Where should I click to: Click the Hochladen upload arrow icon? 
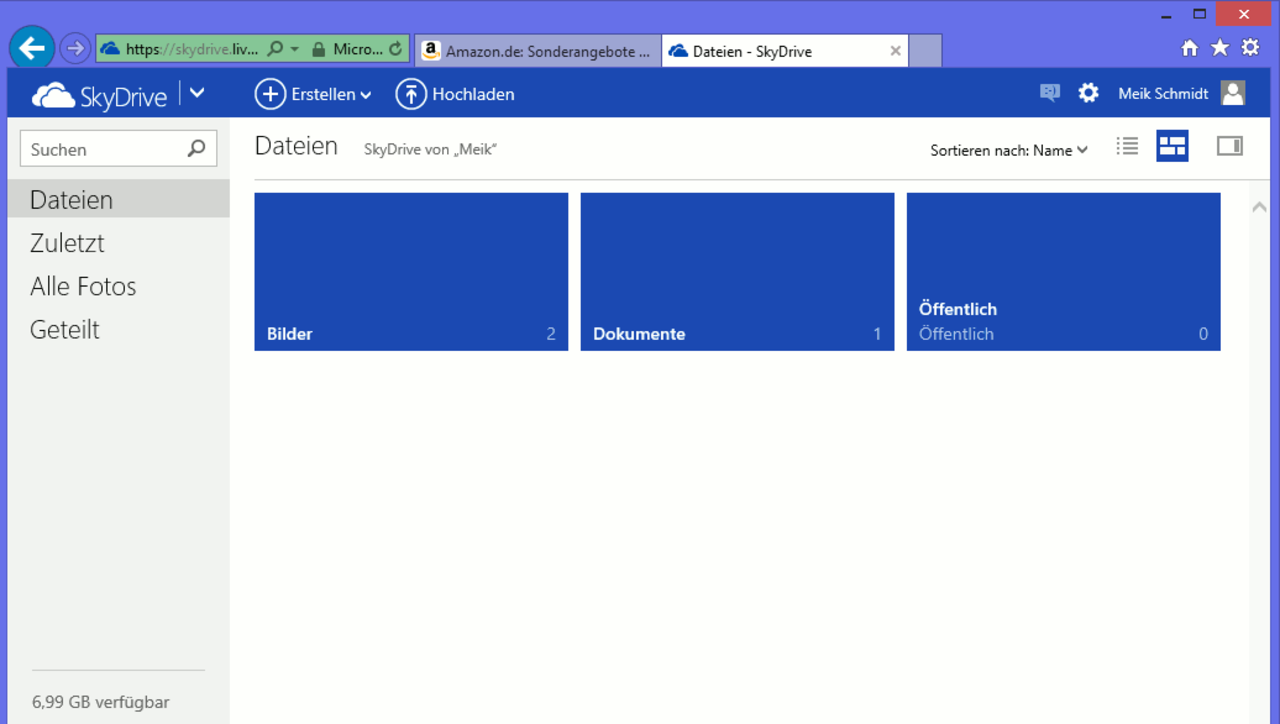click(x=411, y=94)
